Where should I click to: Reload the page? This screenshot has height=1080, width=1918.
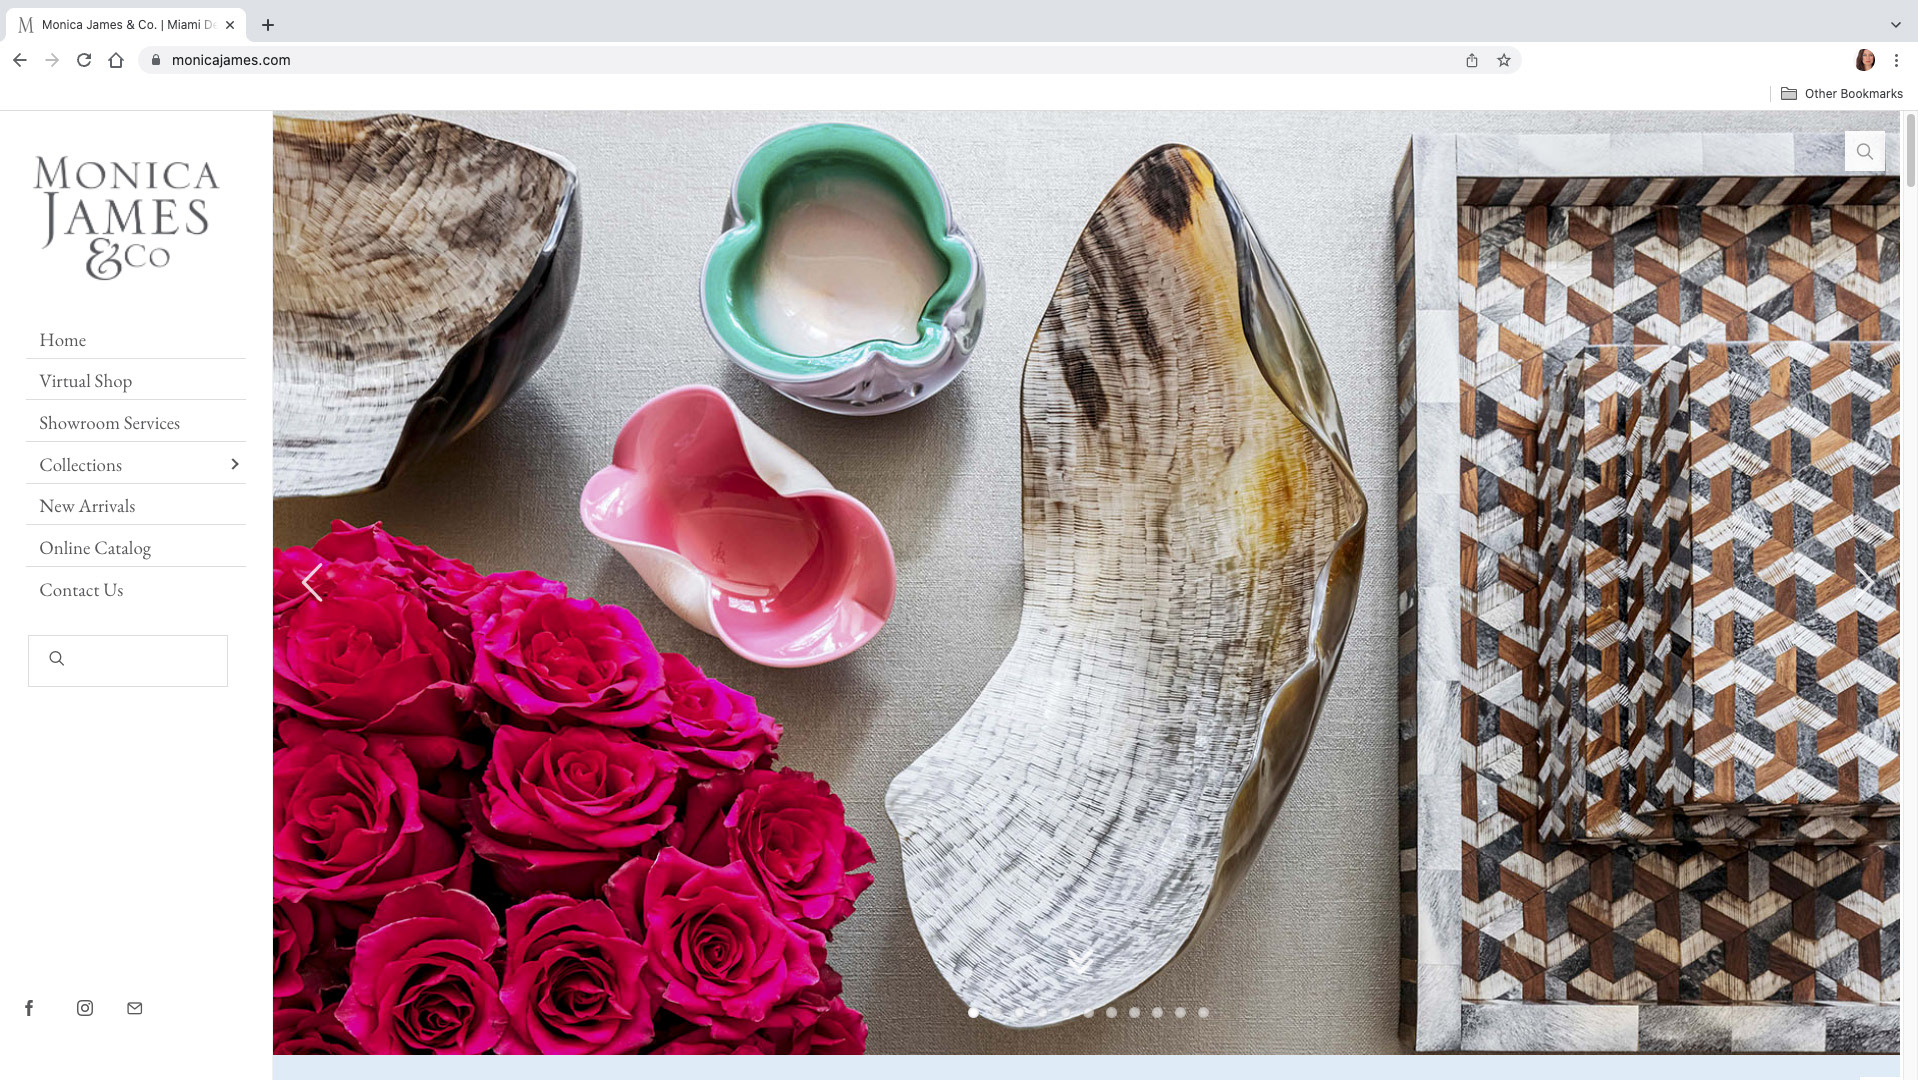pos(84,60)
